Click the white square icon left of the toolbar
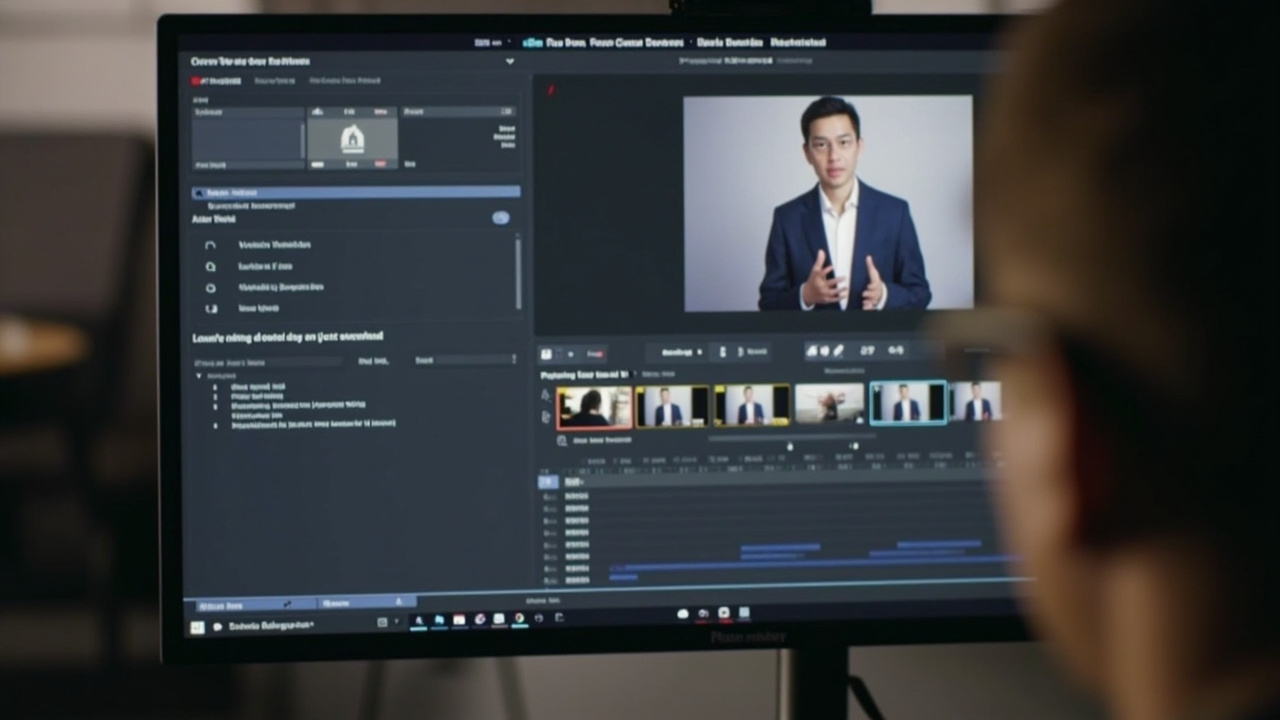Image resolution: width=1280 pixels, height=720 pixels. [546, 353]
